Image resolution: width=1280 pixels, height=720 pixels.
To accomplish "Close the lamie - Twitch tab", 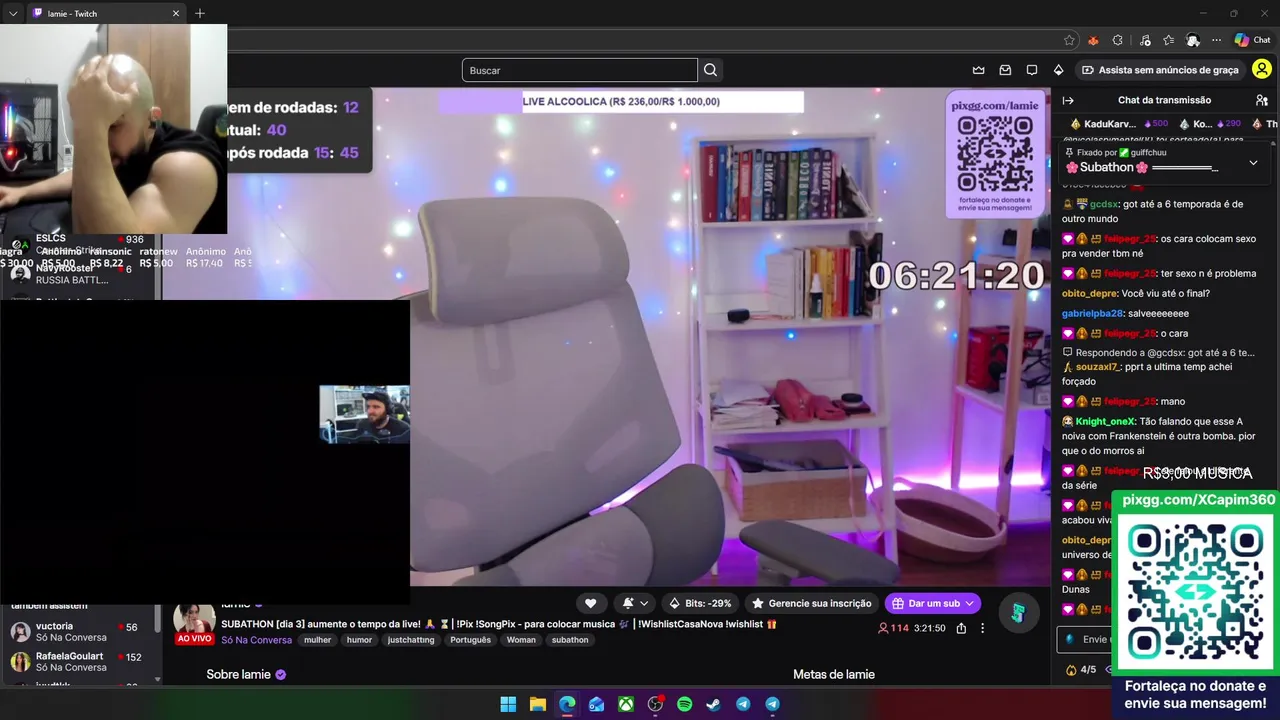I will pyautogui.click(x=176, y=13).
